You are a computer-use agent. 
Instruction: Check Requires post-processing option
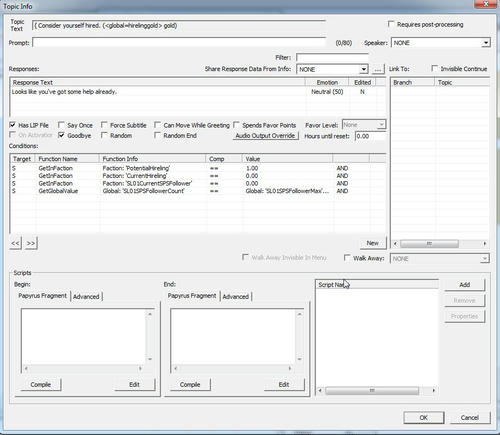(391, 24)
